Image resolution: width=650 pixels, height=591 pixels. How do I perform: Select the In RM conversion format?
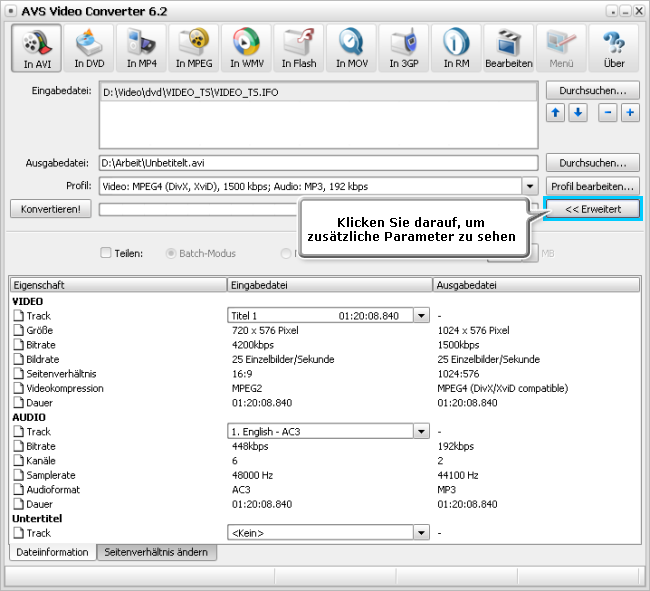coord(456,48)
